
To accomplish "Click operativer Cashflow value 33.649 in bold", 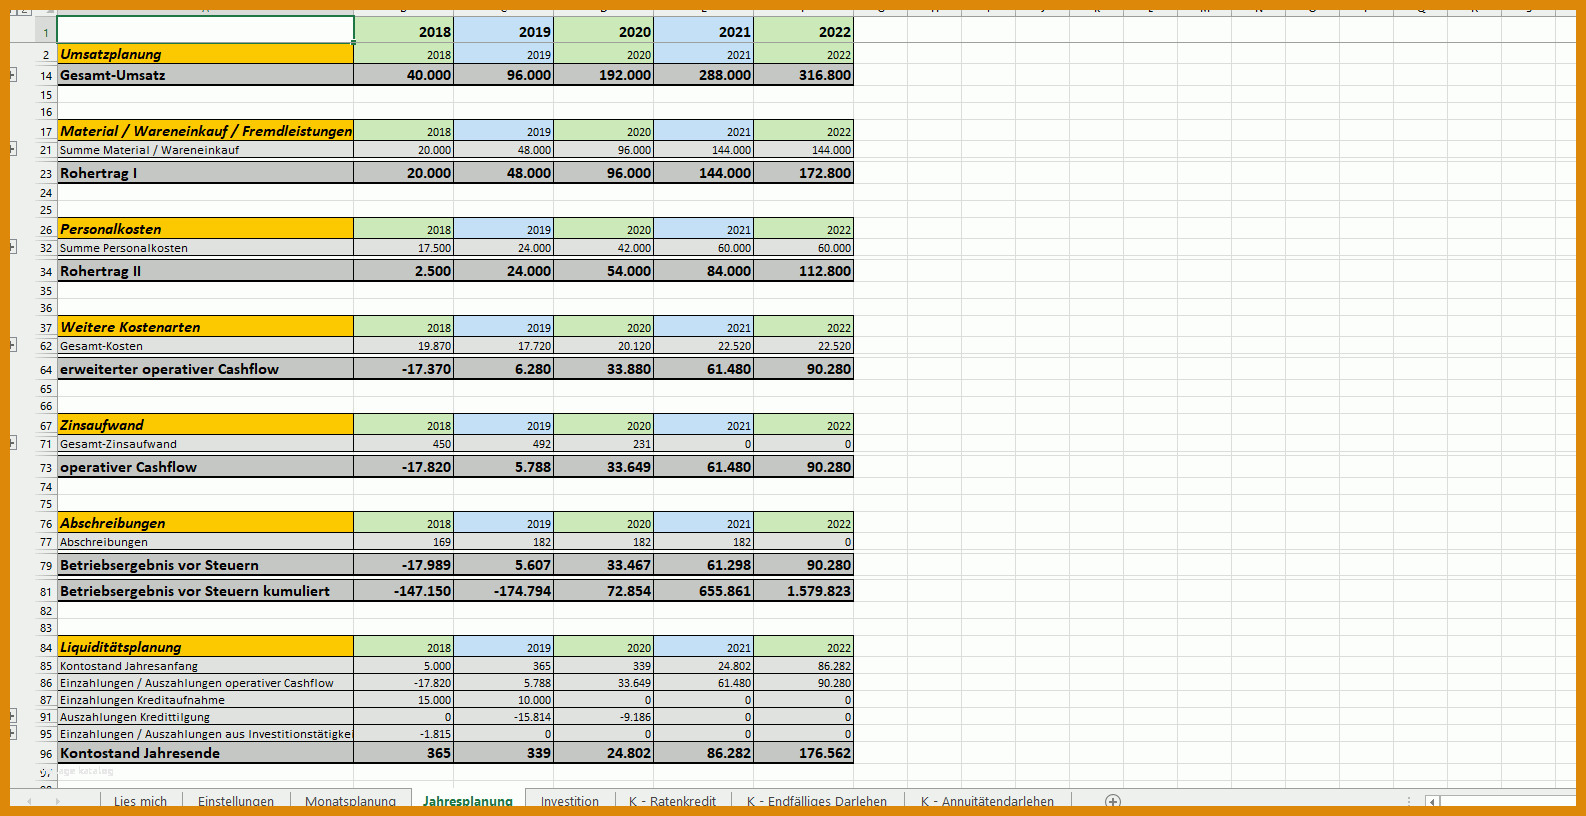I will click(x=604, y=467).
